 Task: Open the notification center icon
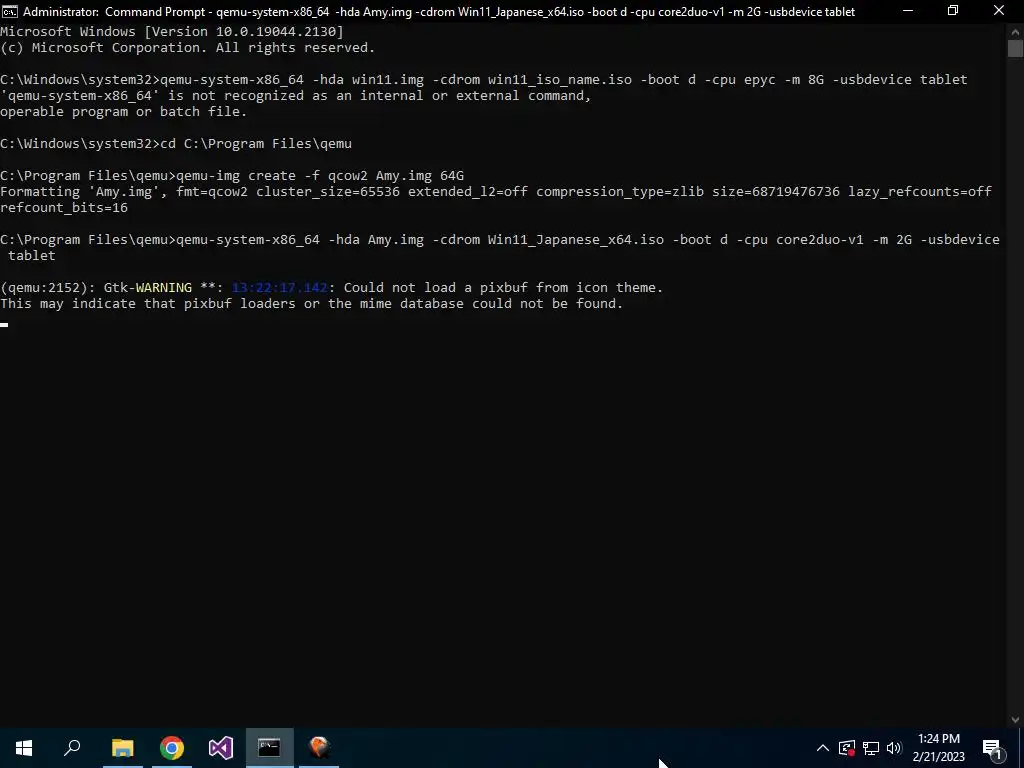tap(992, 748)
